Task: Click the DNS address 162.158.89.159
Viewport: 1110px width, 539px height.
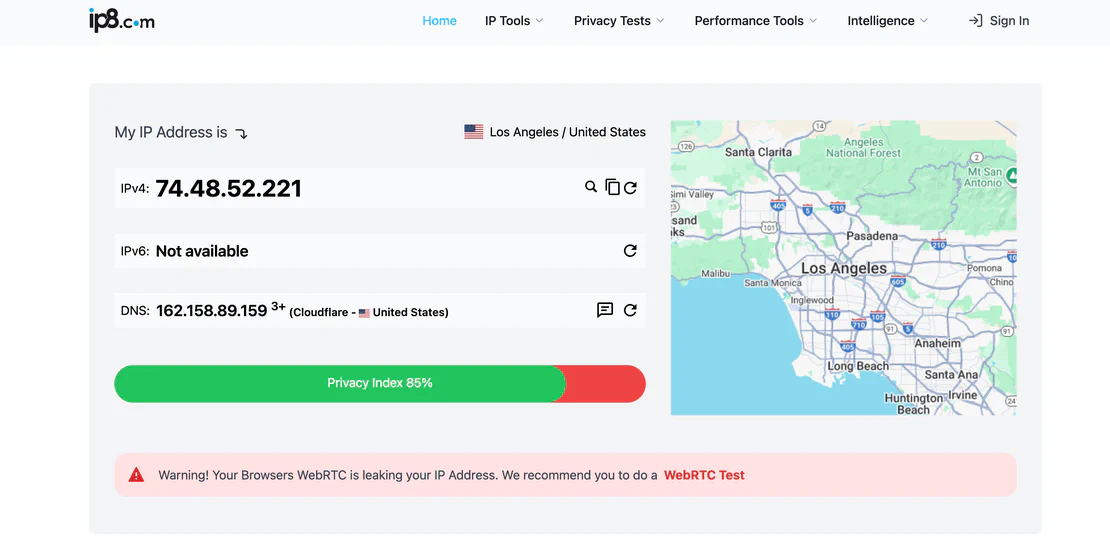Action: coord(211,311)
